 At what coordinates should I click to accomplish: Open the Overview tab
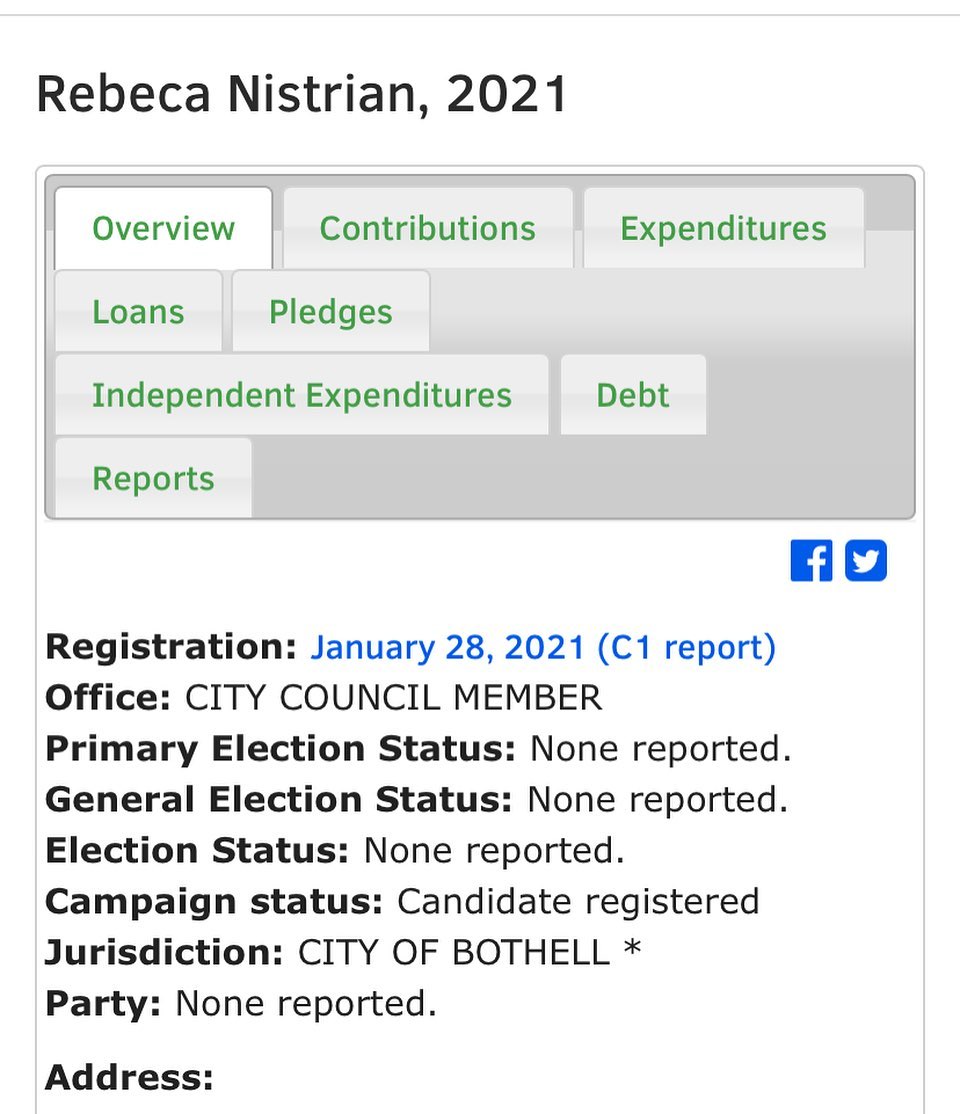(163, 228)
